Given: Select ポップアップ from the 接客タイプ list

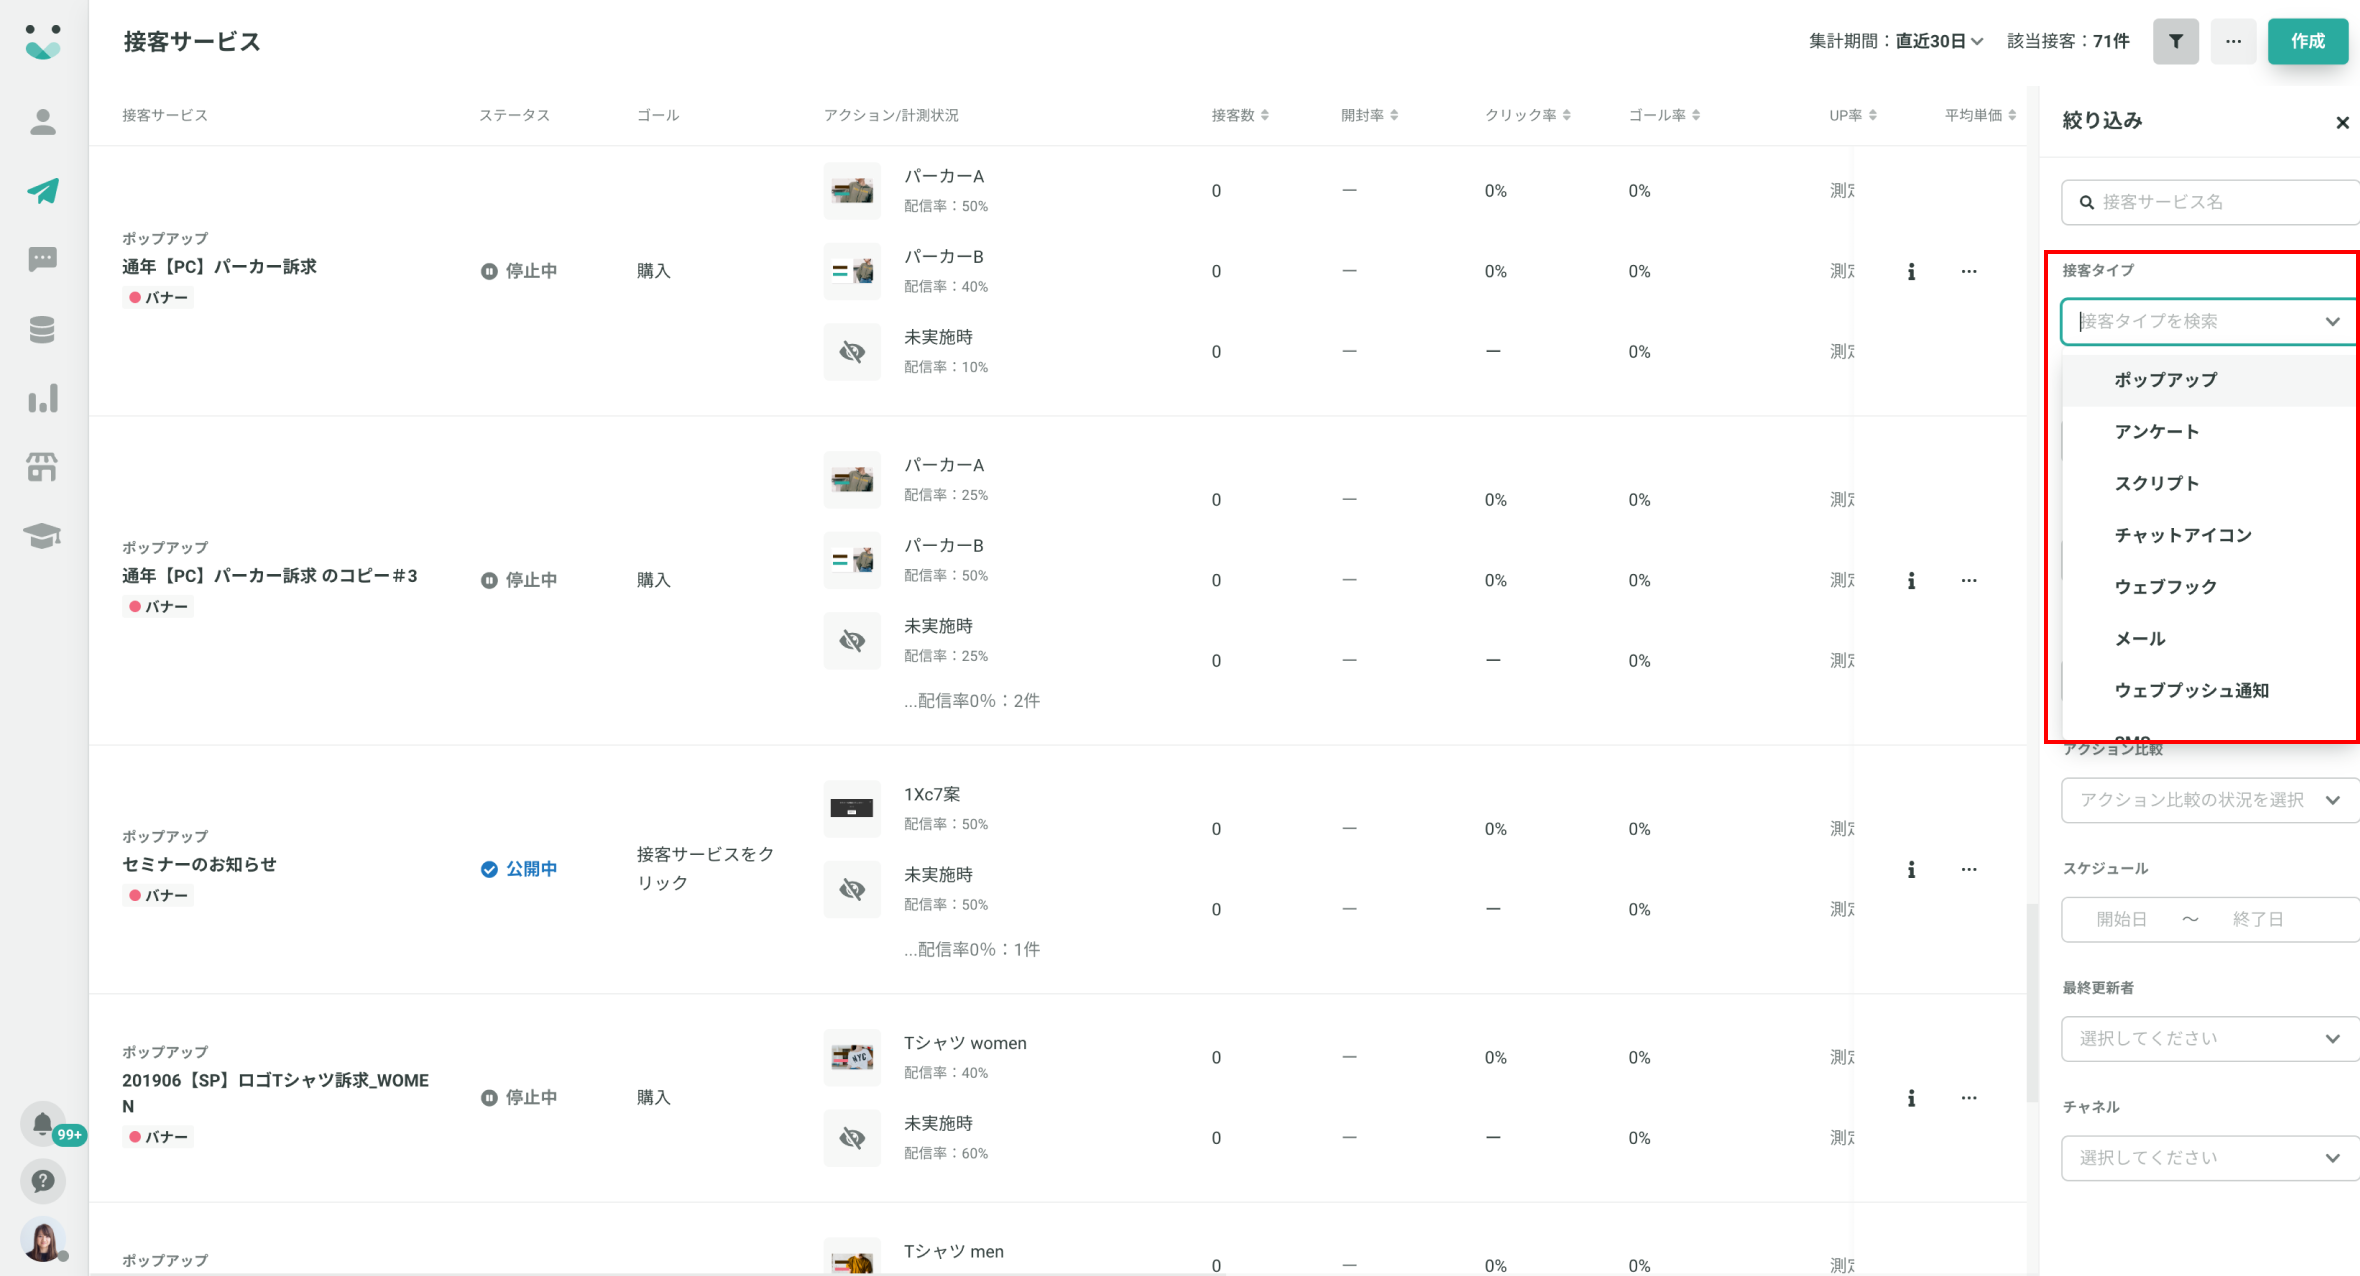Looking at the screenshot, I should (2165, 380).
